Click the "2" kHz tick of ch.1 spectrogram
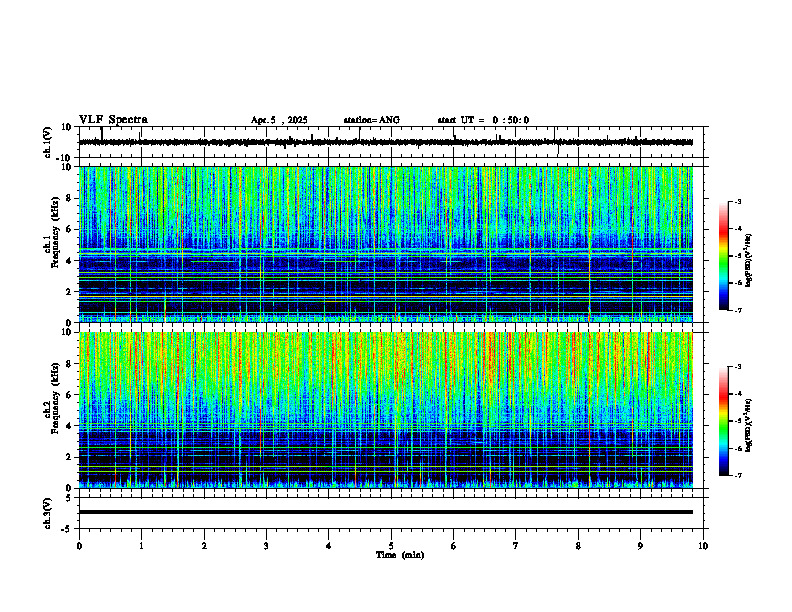792x612 pixels. tap(71, 291)
